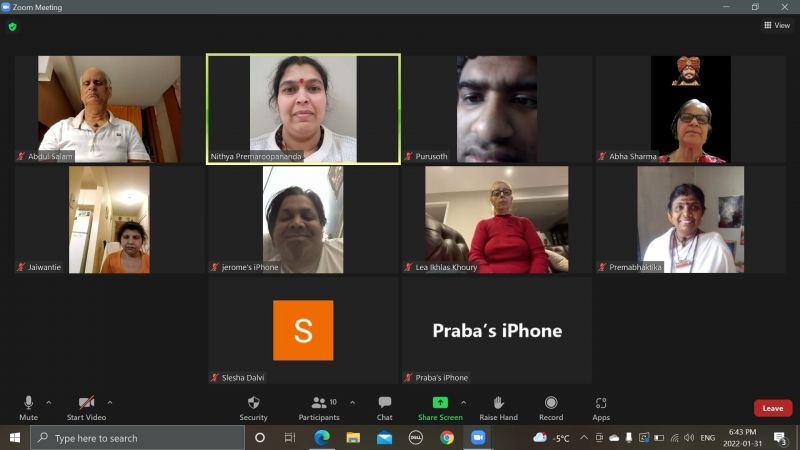Expand audio options arrow next to Mute
The width and height of the screenshot is (800, 450).
pyautogui.click(x=48, y=403)
